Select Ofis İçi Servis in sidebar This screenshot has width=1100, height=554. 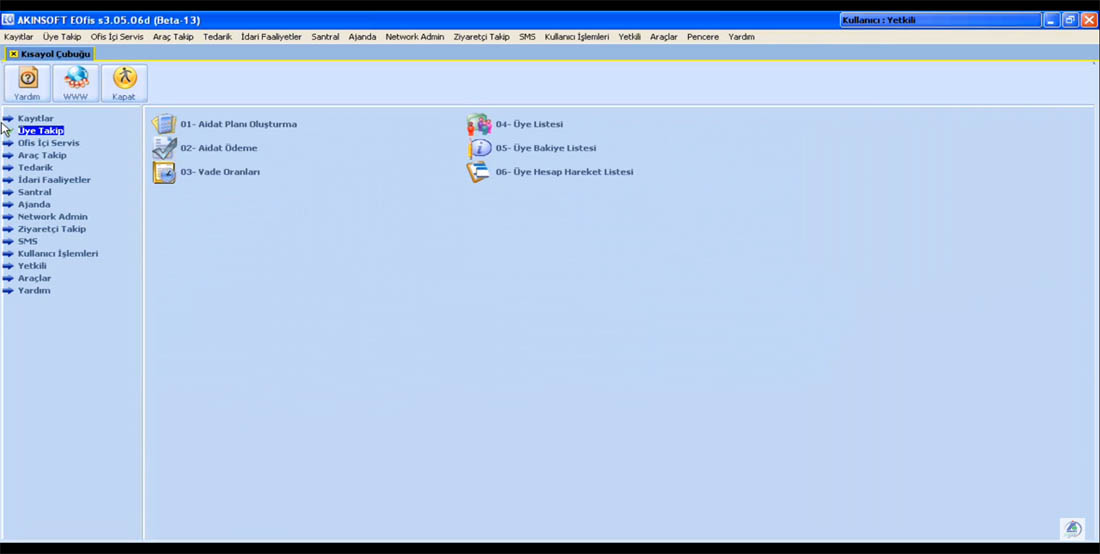point(48,143)
